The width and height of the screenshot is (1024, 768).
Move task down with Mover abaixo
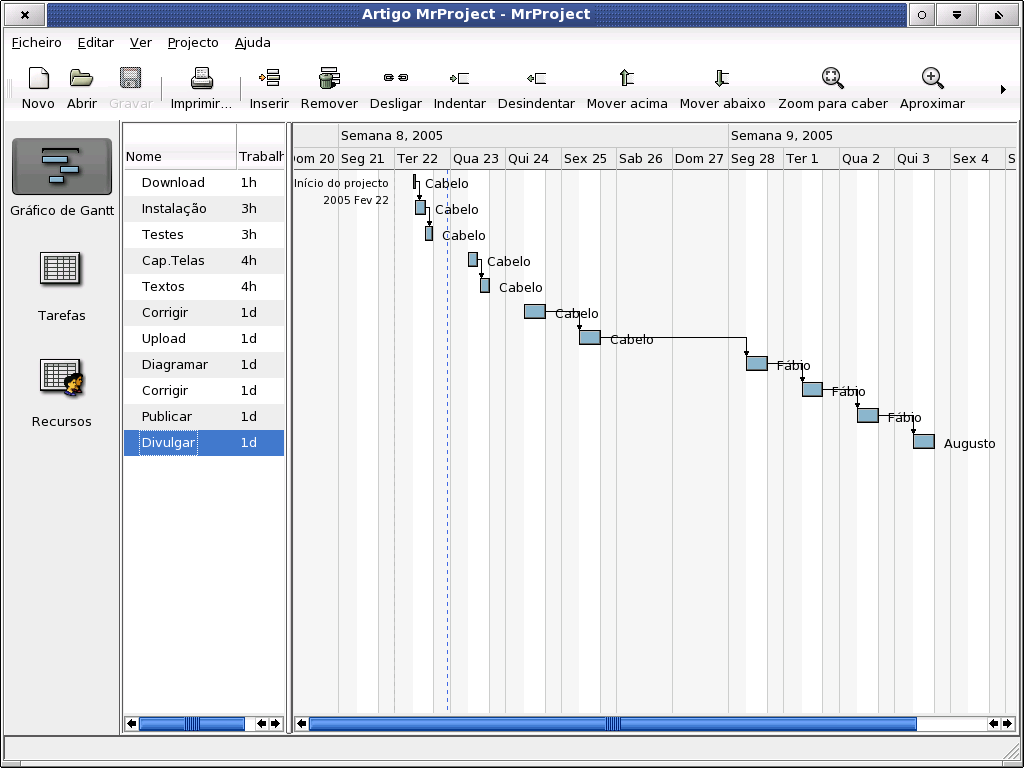[x=722, y=78]
